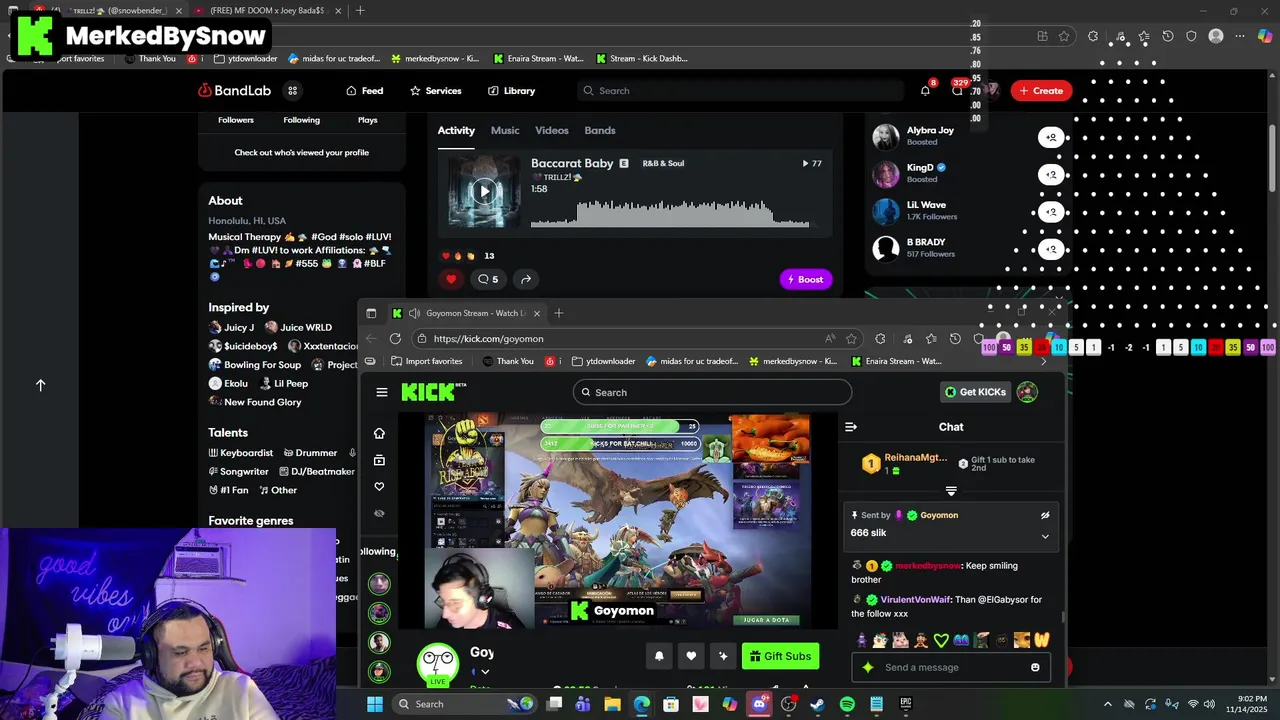Expand the chat gift leaderboard
This screenshot has height=720, width=1280.
951,491
